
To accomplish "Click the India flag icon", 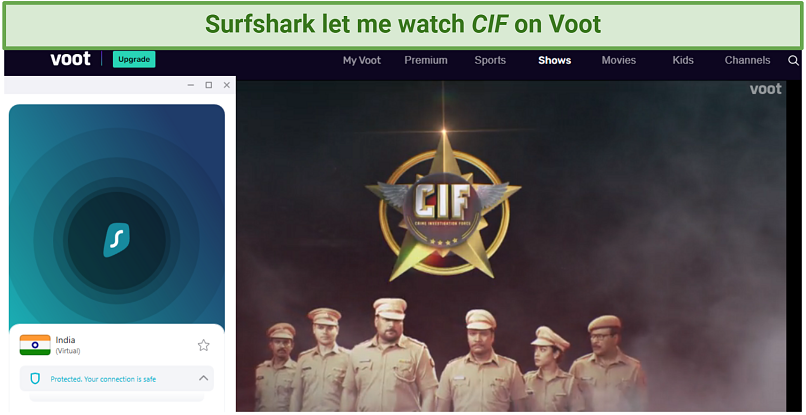I will tap(35, 345).
